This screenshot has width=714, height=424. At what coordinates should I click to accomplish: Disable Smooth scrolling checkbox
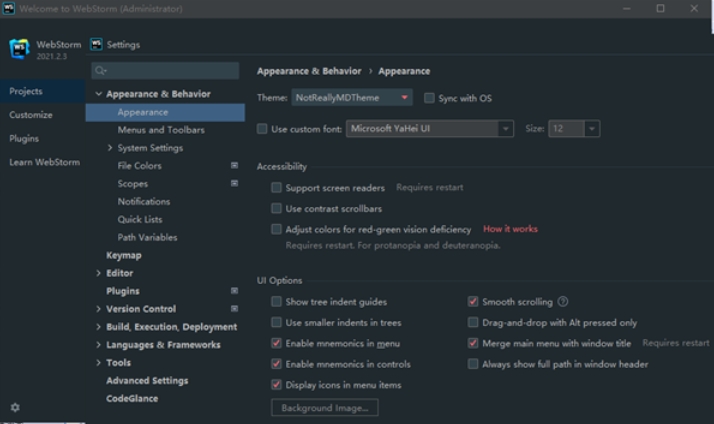[473, 301]
